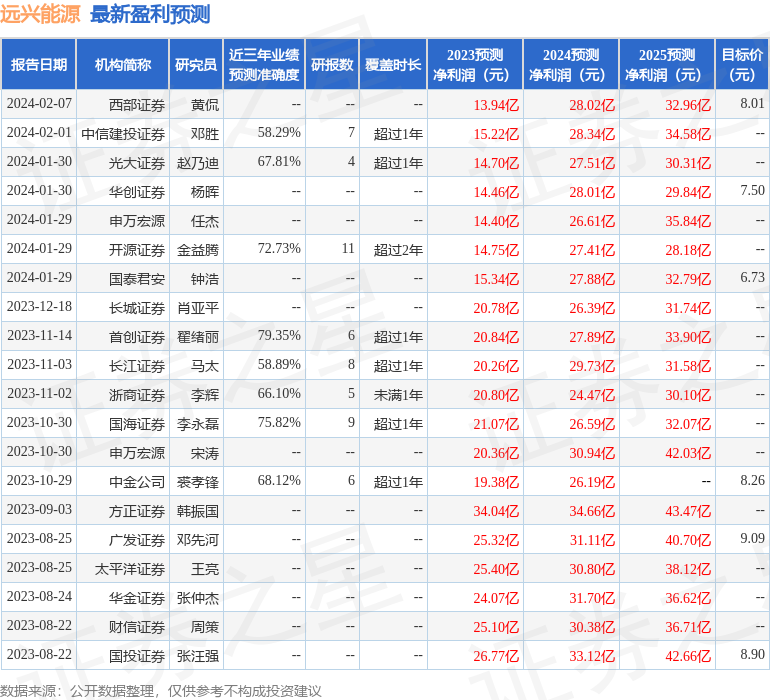
Task: Select the 覆盖时长 column header
Action: point(393,64)
